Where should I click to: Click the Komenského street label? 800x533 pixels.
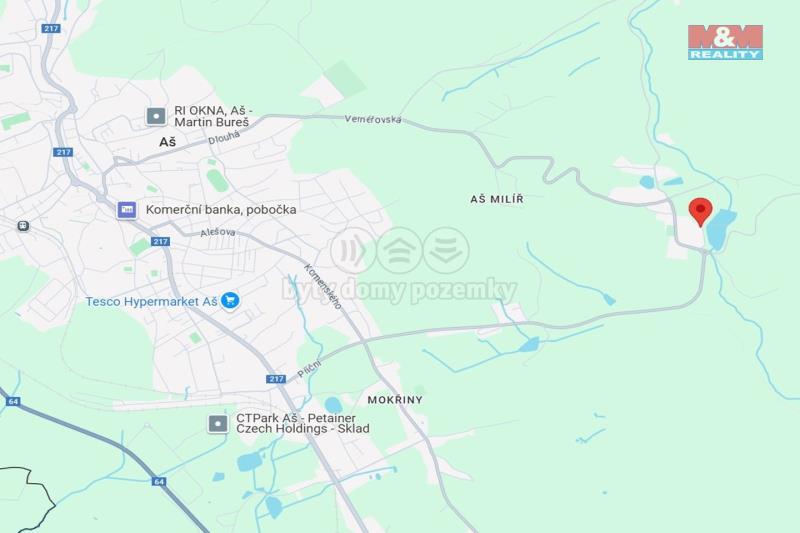click(323, 287)
